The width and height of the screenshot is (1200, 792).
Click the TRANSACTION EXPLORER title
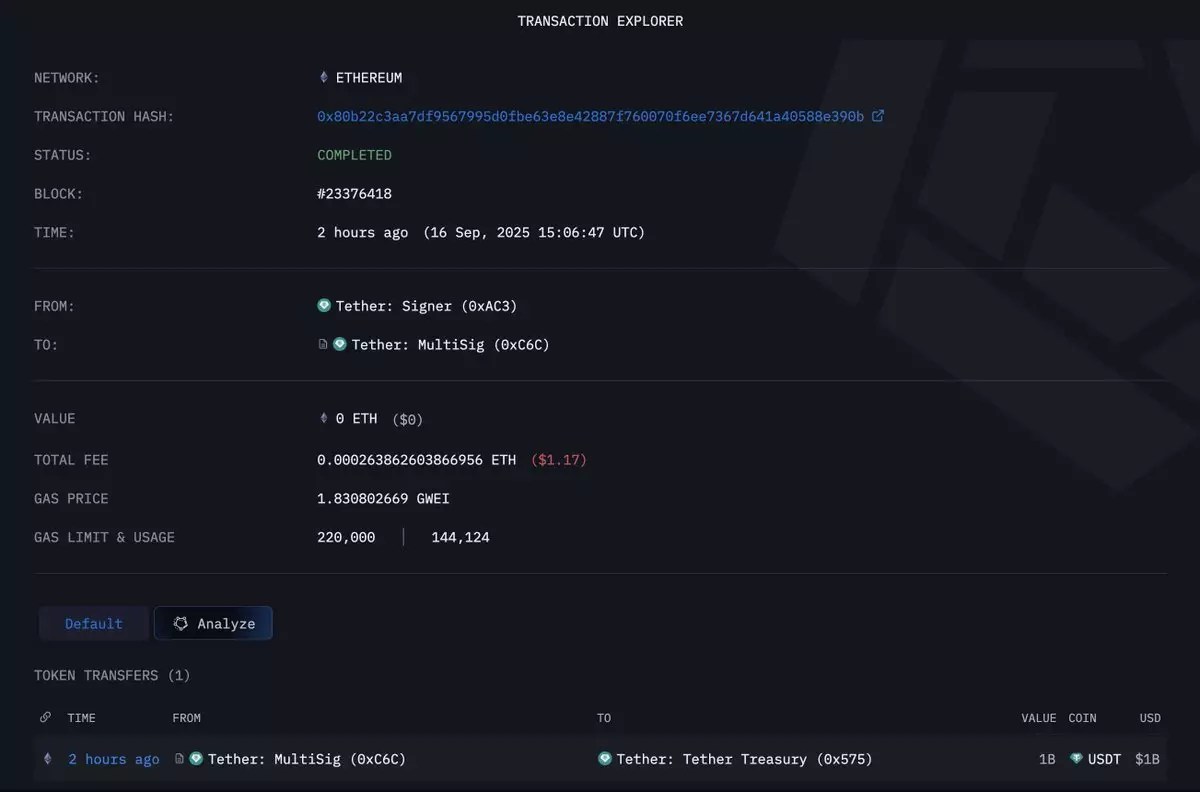(x=600, y=21)
